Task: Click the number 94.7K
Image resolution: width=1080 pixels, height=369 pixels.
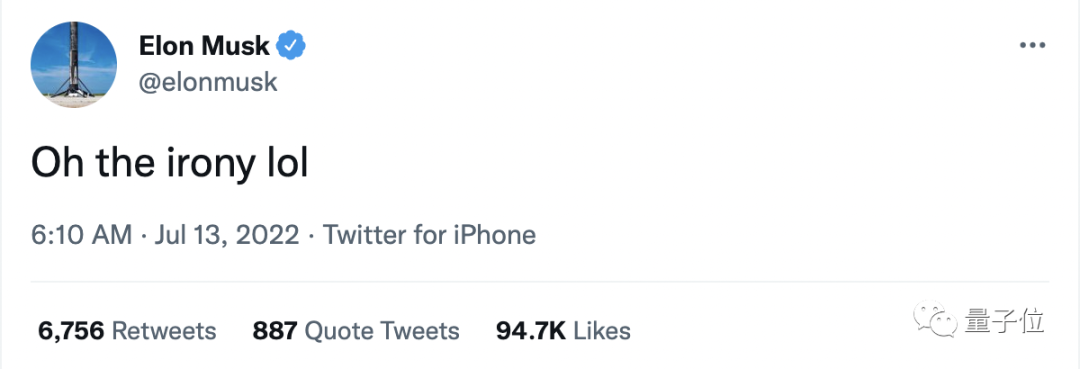Action: 530,331
